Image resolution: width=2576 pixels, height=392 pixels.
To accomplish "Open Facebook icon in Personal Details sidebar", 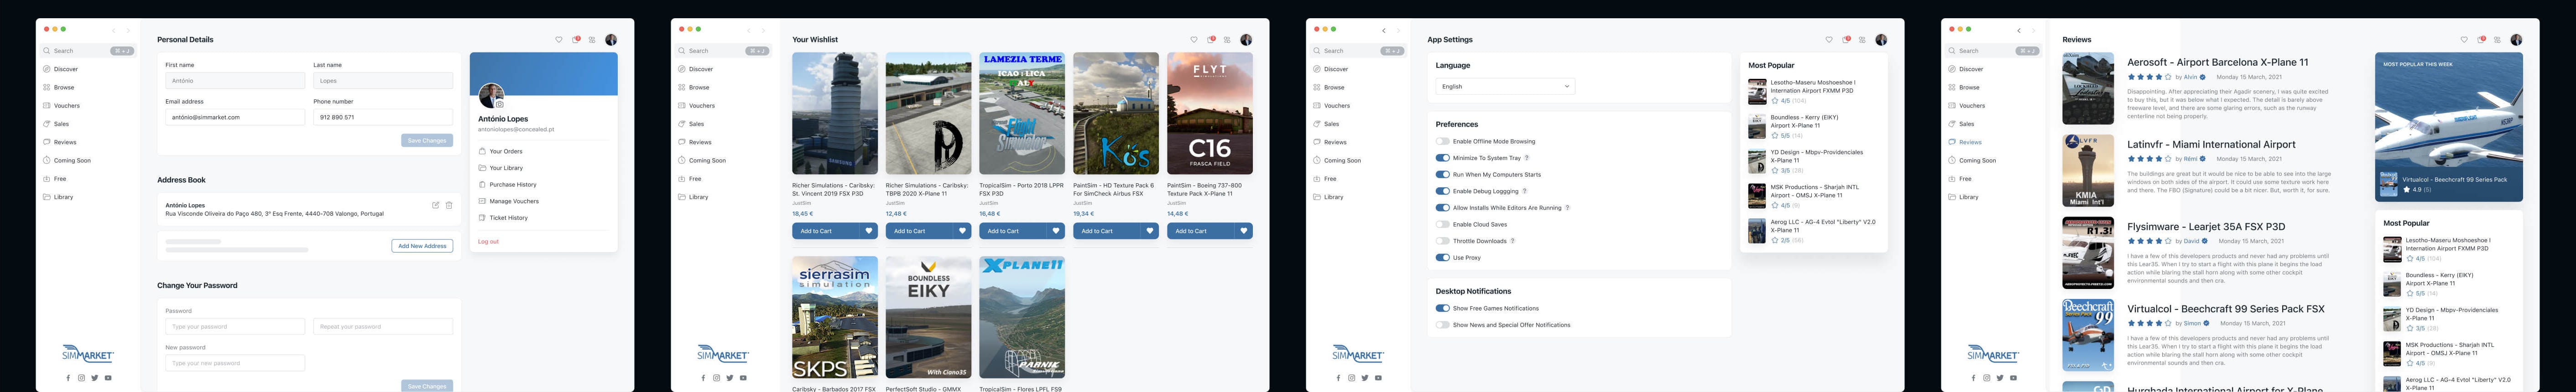I will pyautogui.click(x=69, y=378).
